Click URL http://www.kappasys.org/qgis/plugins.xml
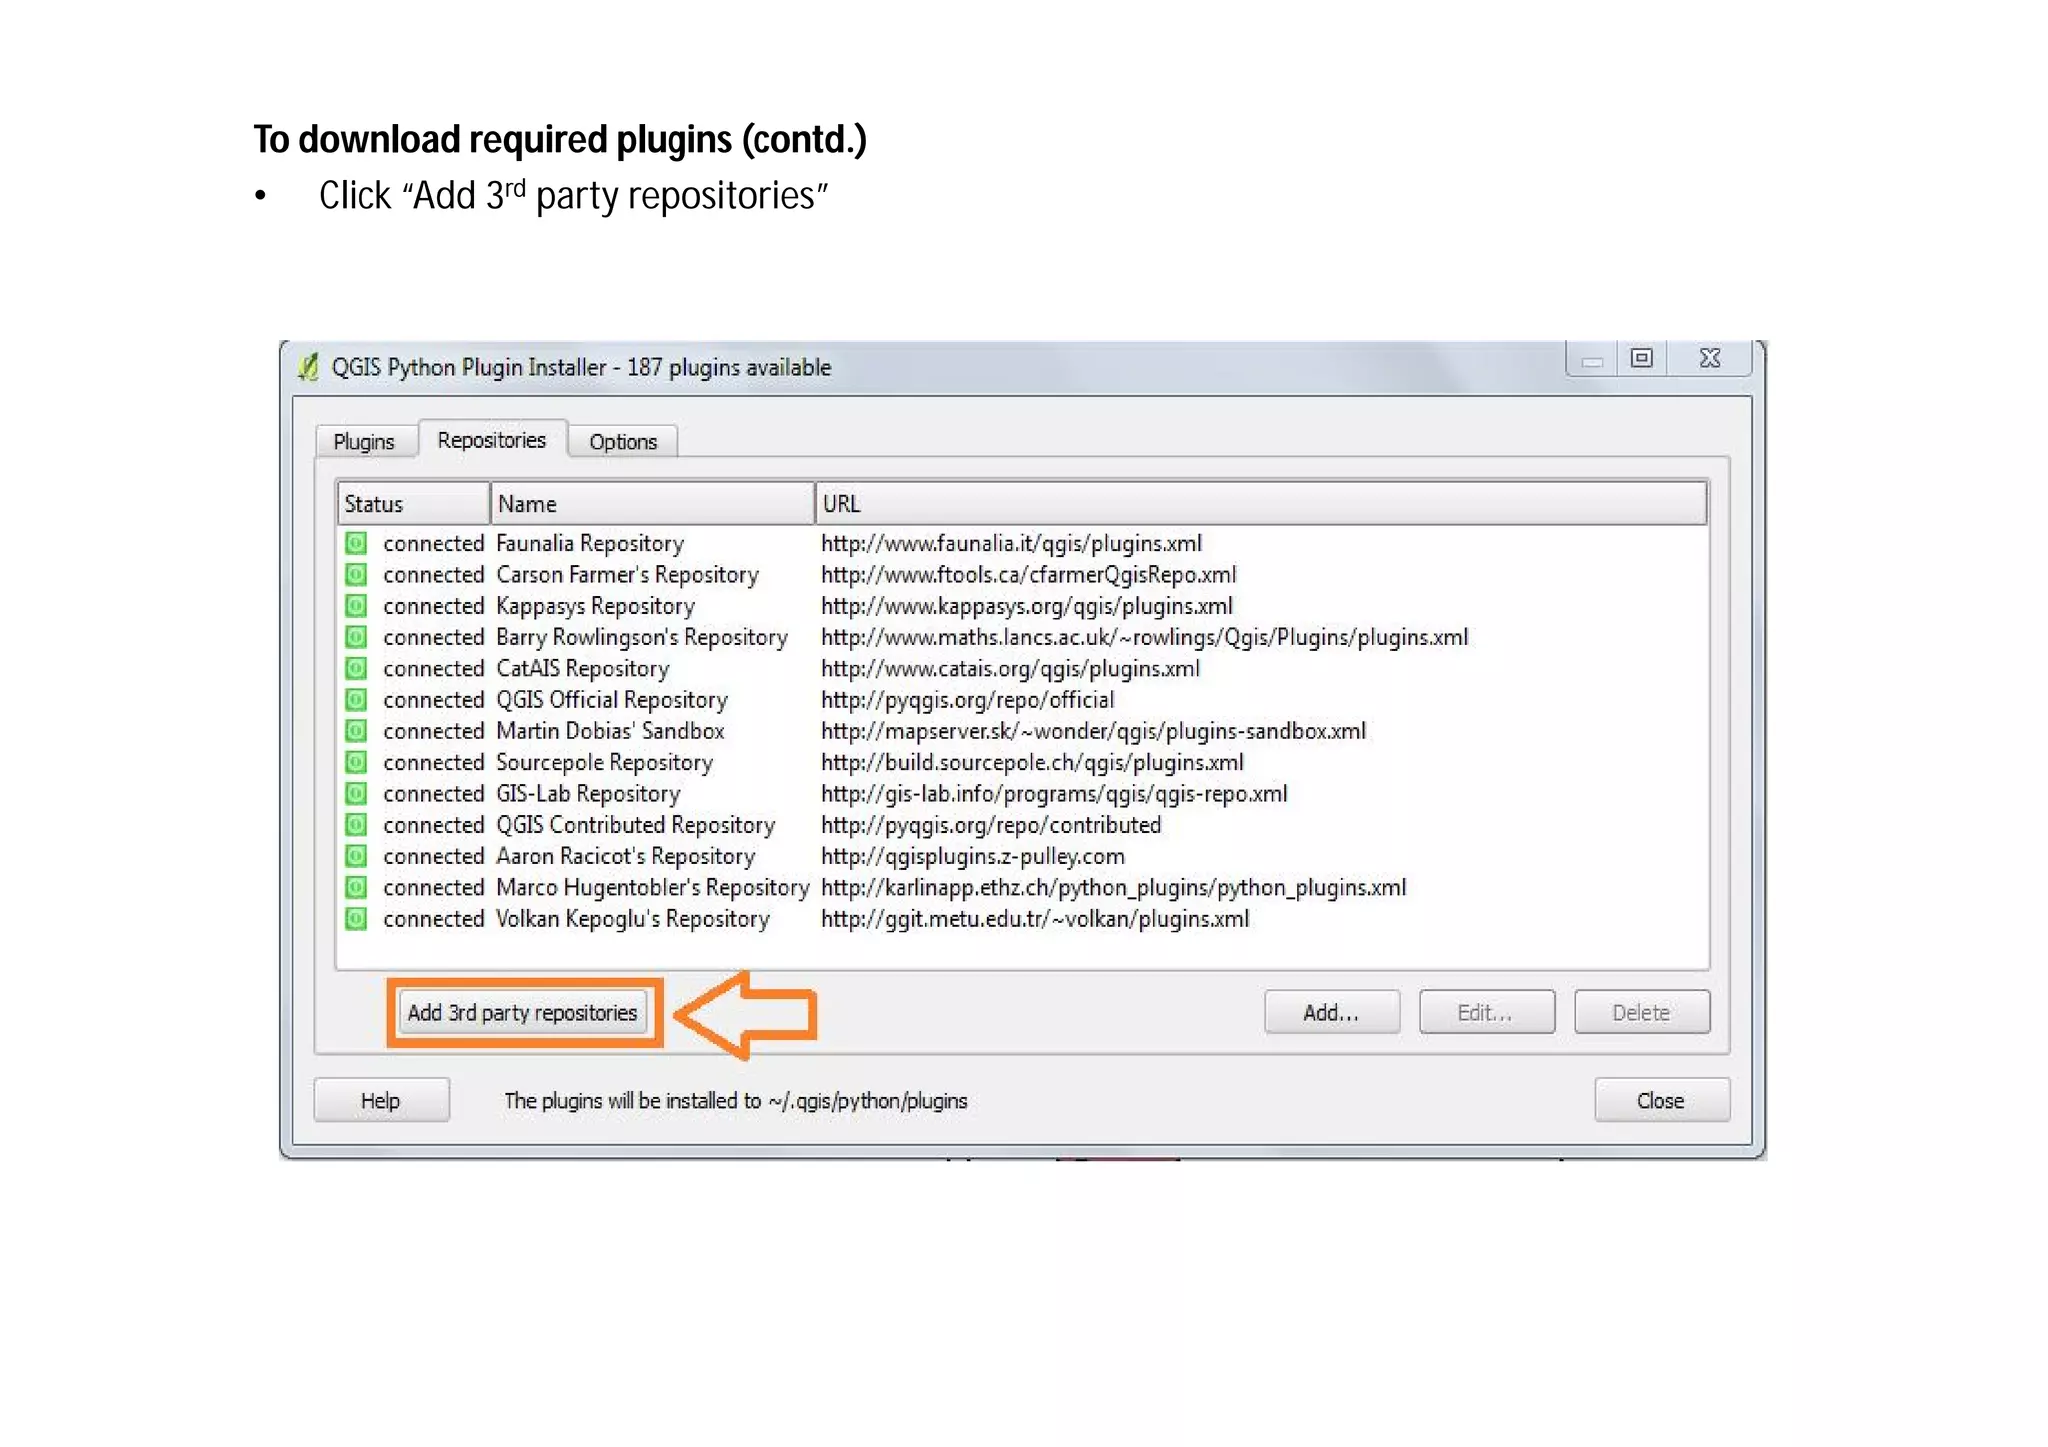This screenshot has width=2048, height=1447. point(1027,605)
